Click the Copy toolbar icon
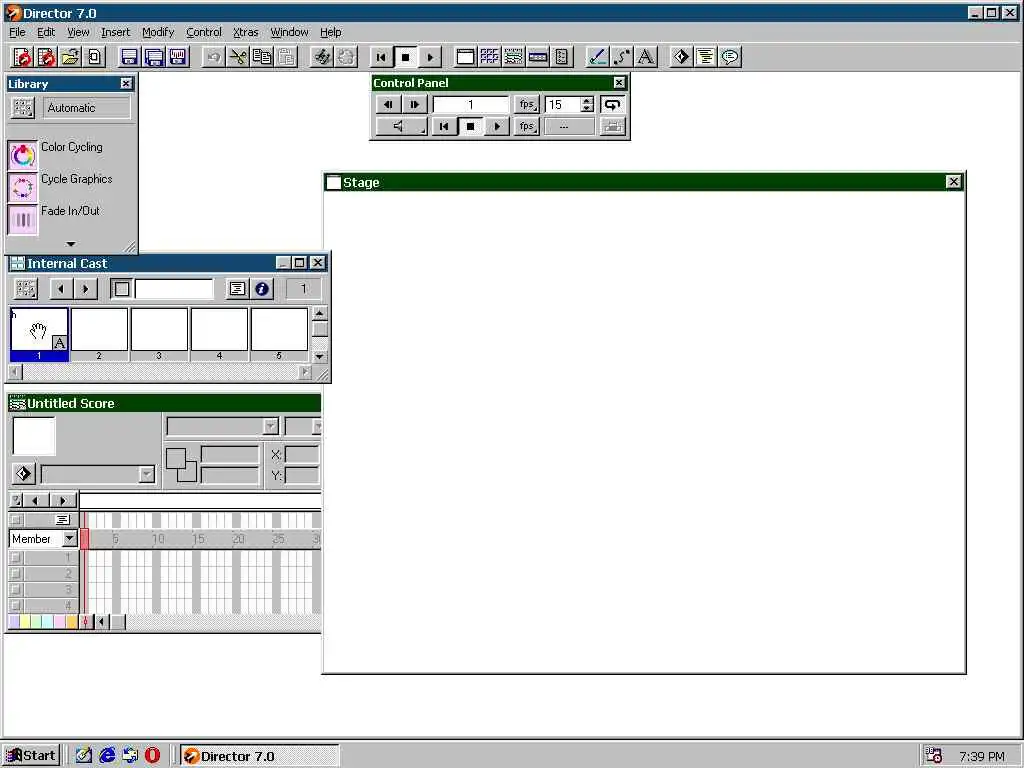Screen dimensions: 1024x768 coord(262,57)
